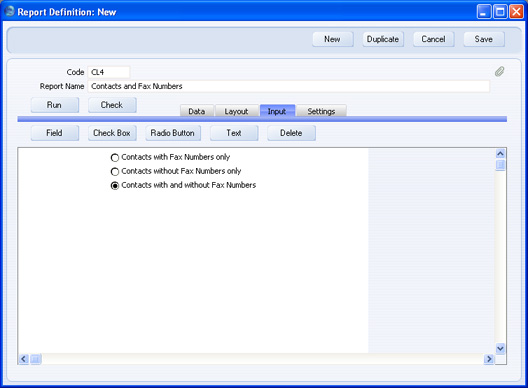Minimize the Report Definition window

pos(484,12)
